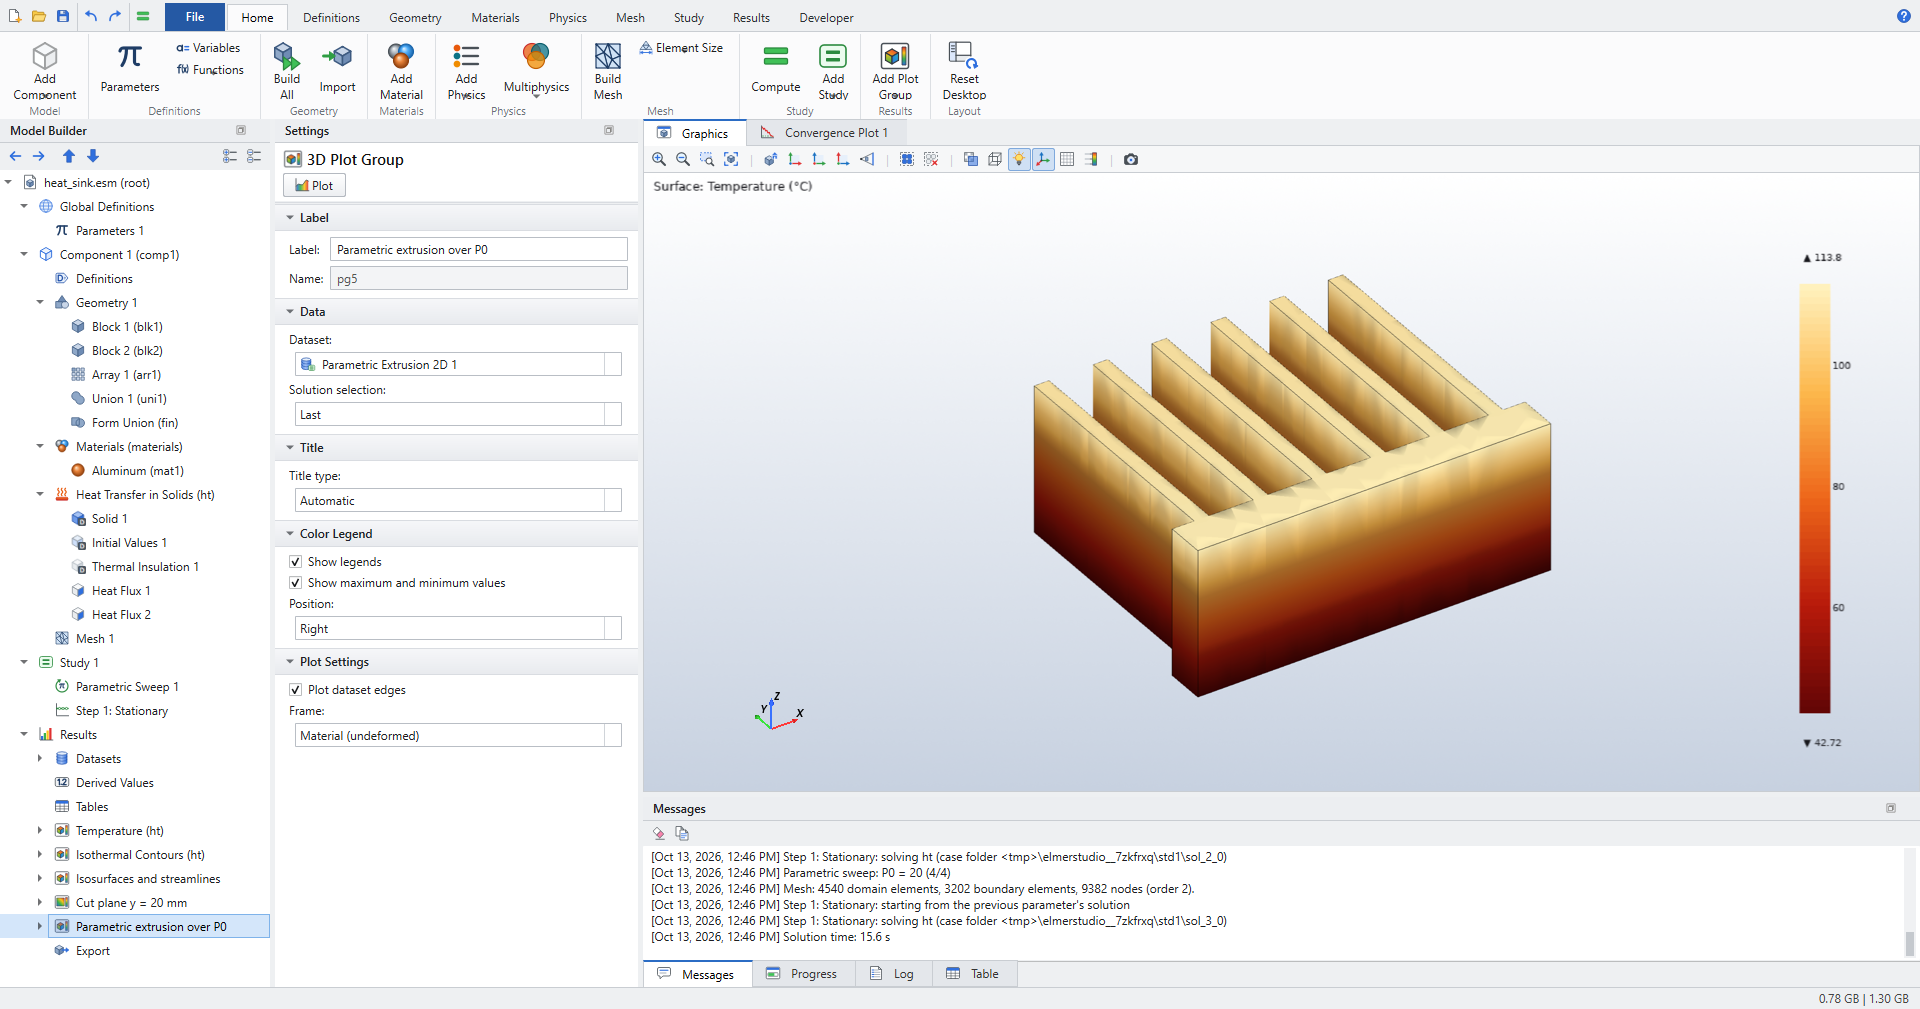Expand the Datasets tree node

[40, 759]
